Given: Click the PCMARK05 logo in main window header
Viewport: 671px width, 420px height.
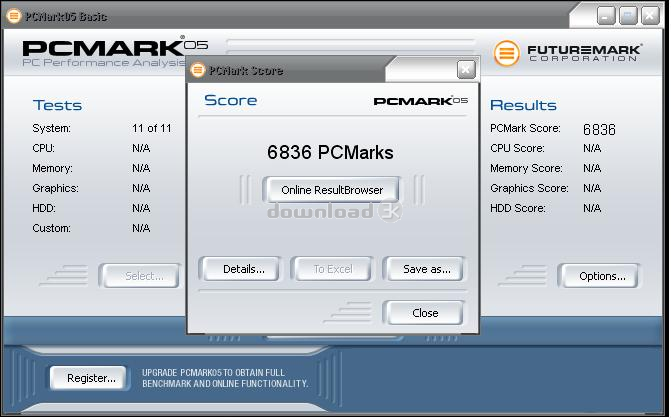Looking at the screenshot, I should point(115,48).
